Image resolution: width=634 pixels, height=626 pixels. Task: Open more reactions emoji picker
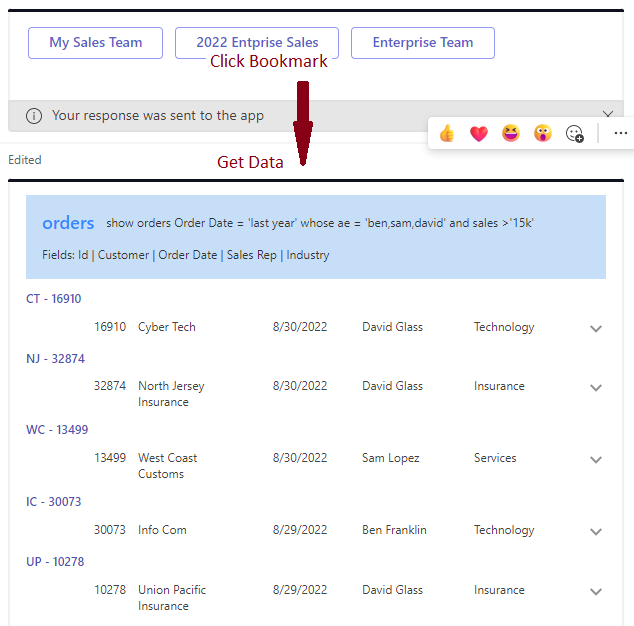point(575,133)
